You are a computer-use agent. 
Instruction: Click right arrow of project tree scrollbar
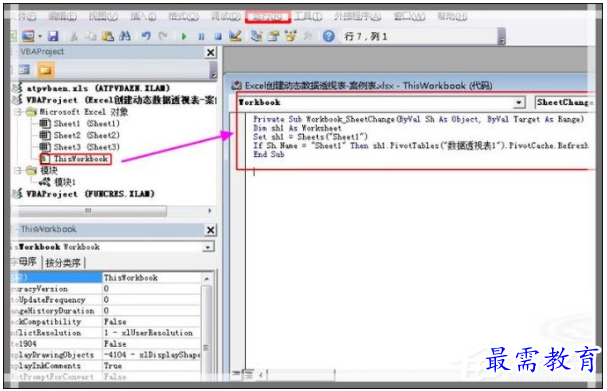coord(210,211)
